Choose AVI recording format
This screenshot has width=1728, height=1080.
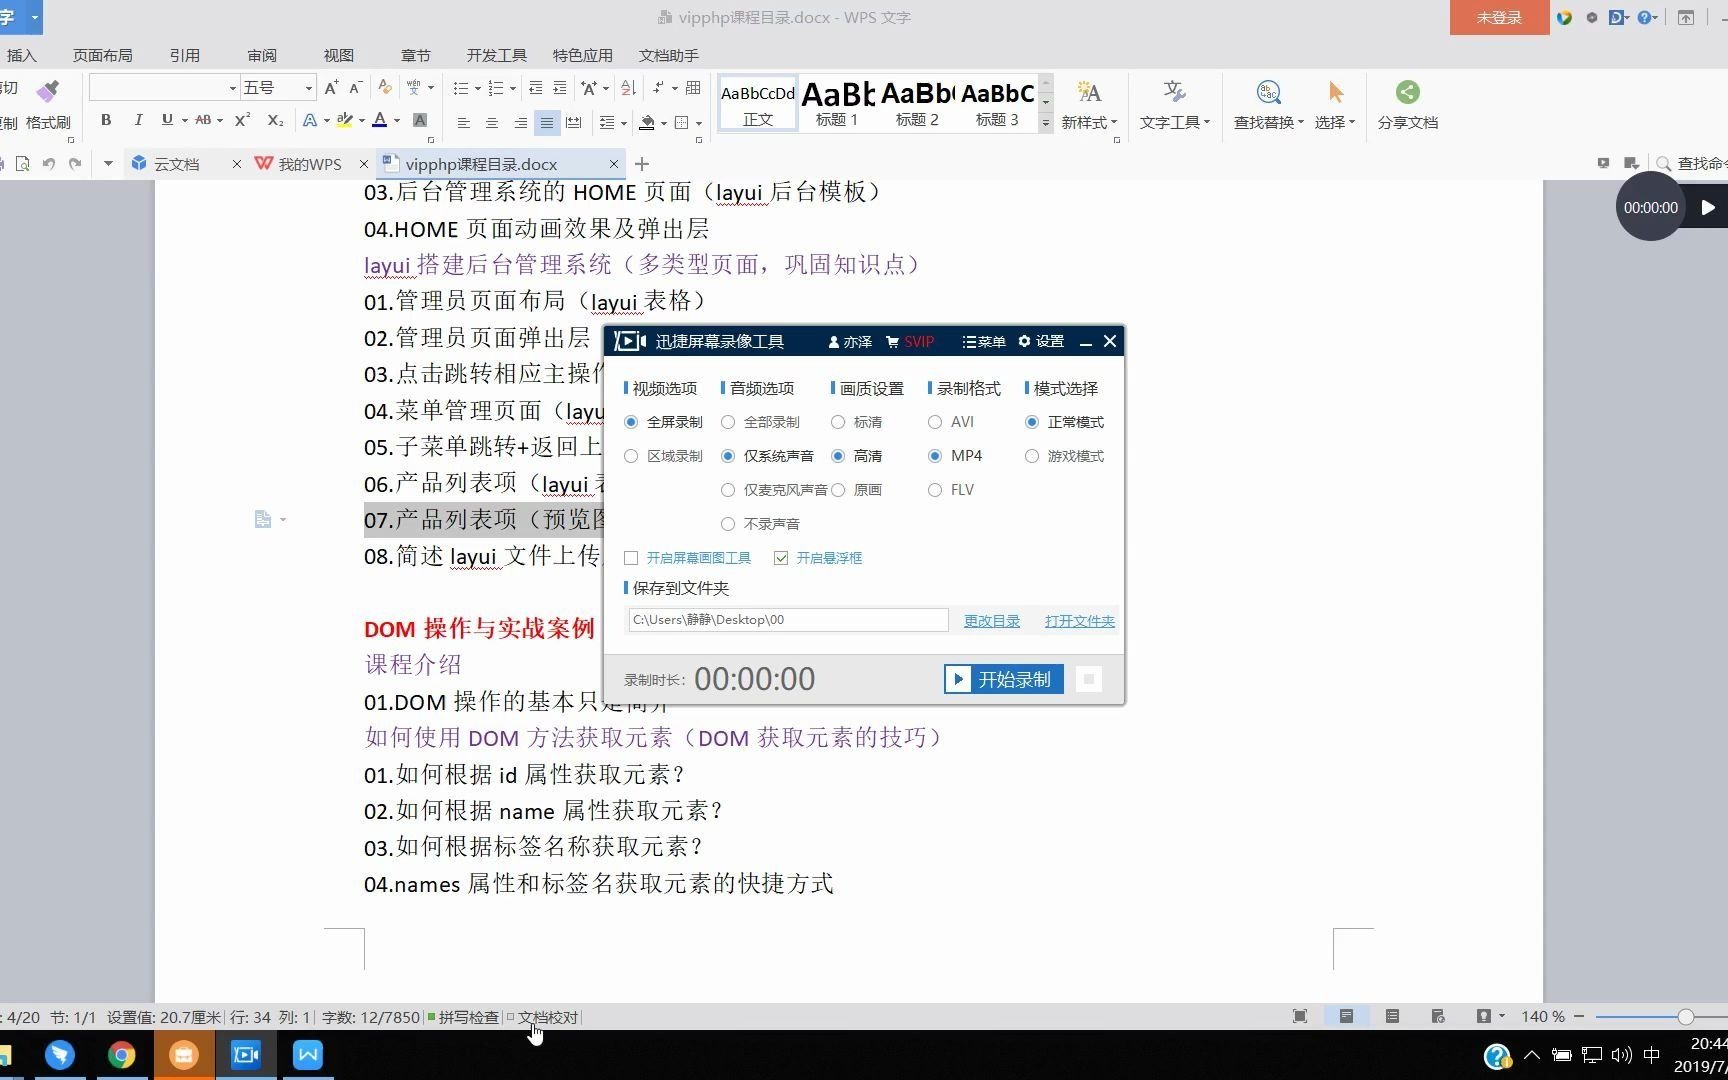(935, 422)
